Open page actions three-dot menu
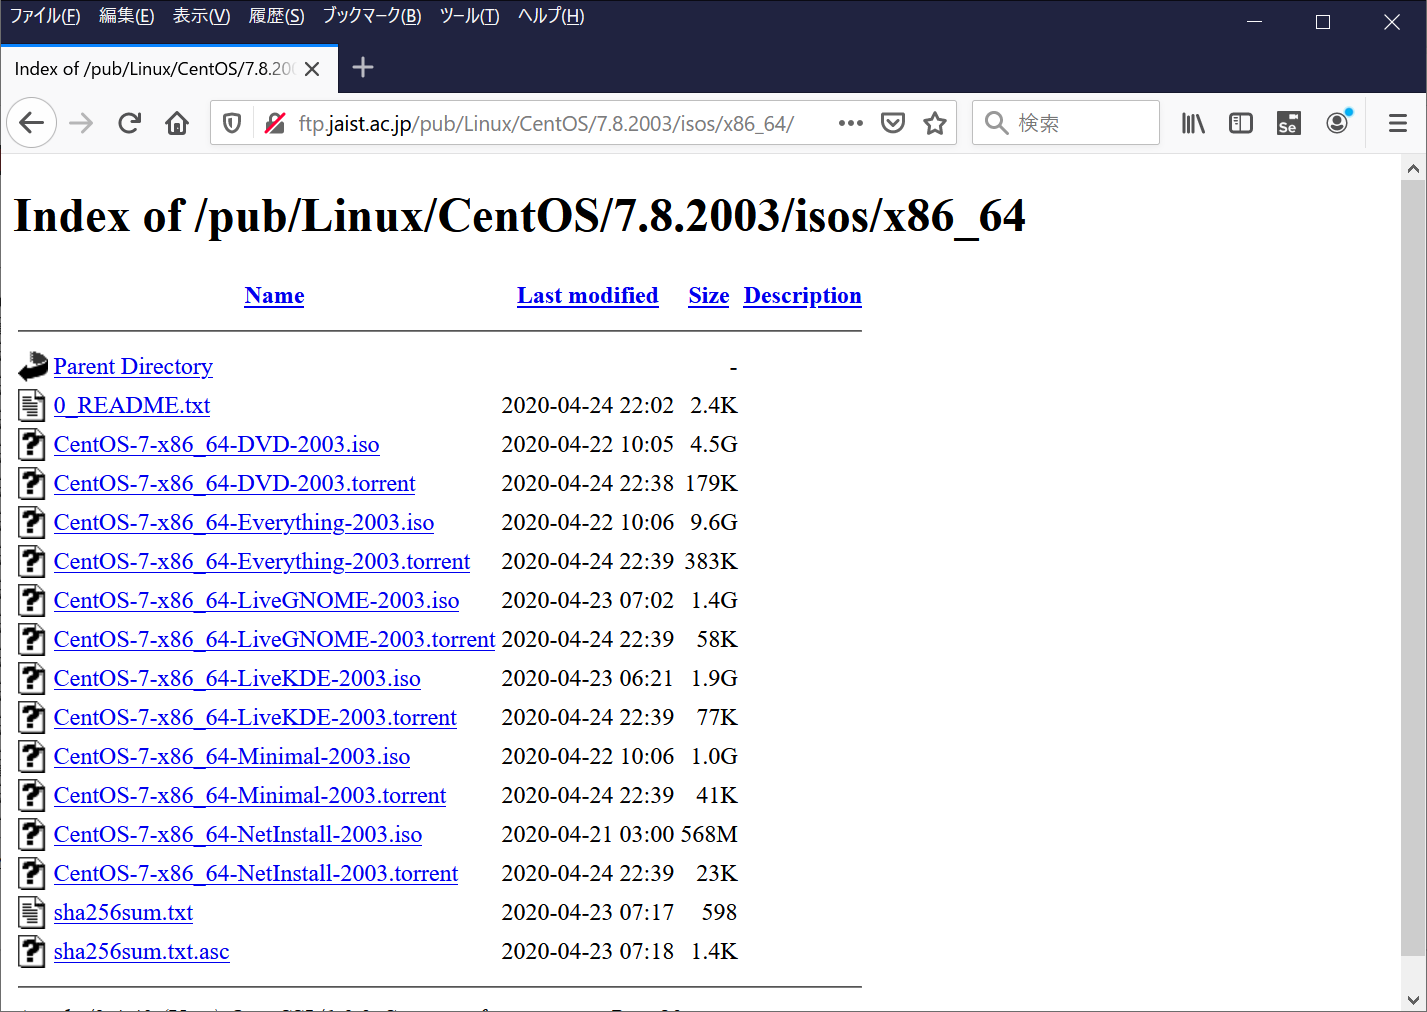 pos(851,123)
